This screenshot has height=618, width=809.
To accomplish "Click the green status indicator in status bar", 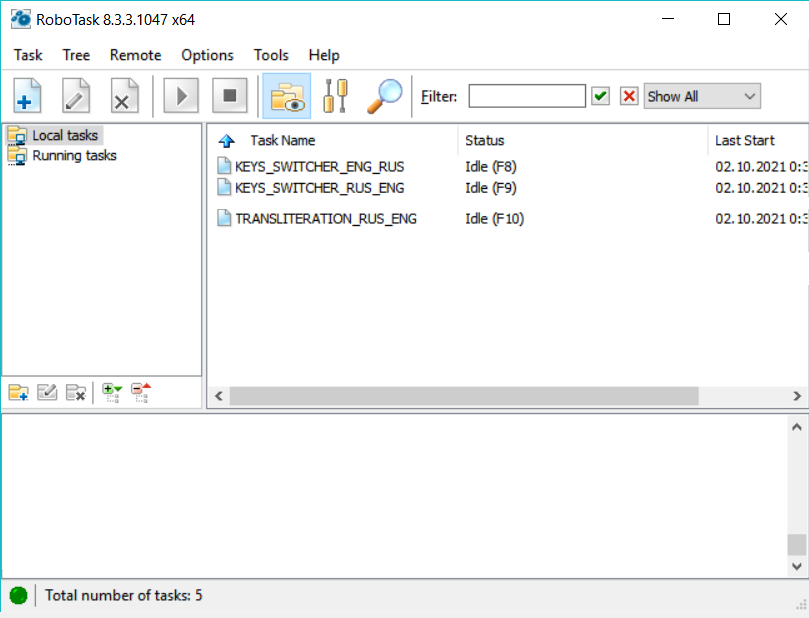I will click(19, 595).
